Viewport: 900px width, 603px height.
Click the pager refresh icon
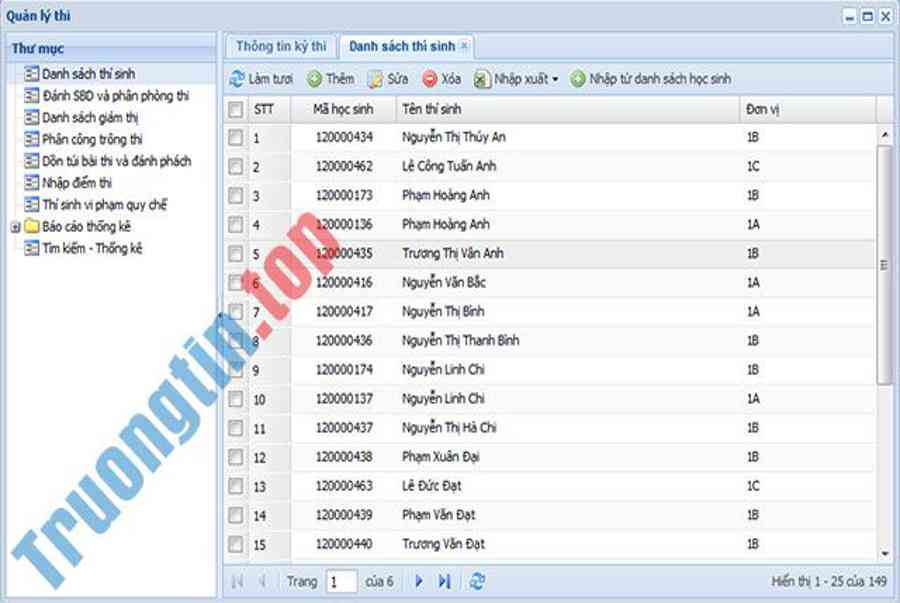(477, 581)
